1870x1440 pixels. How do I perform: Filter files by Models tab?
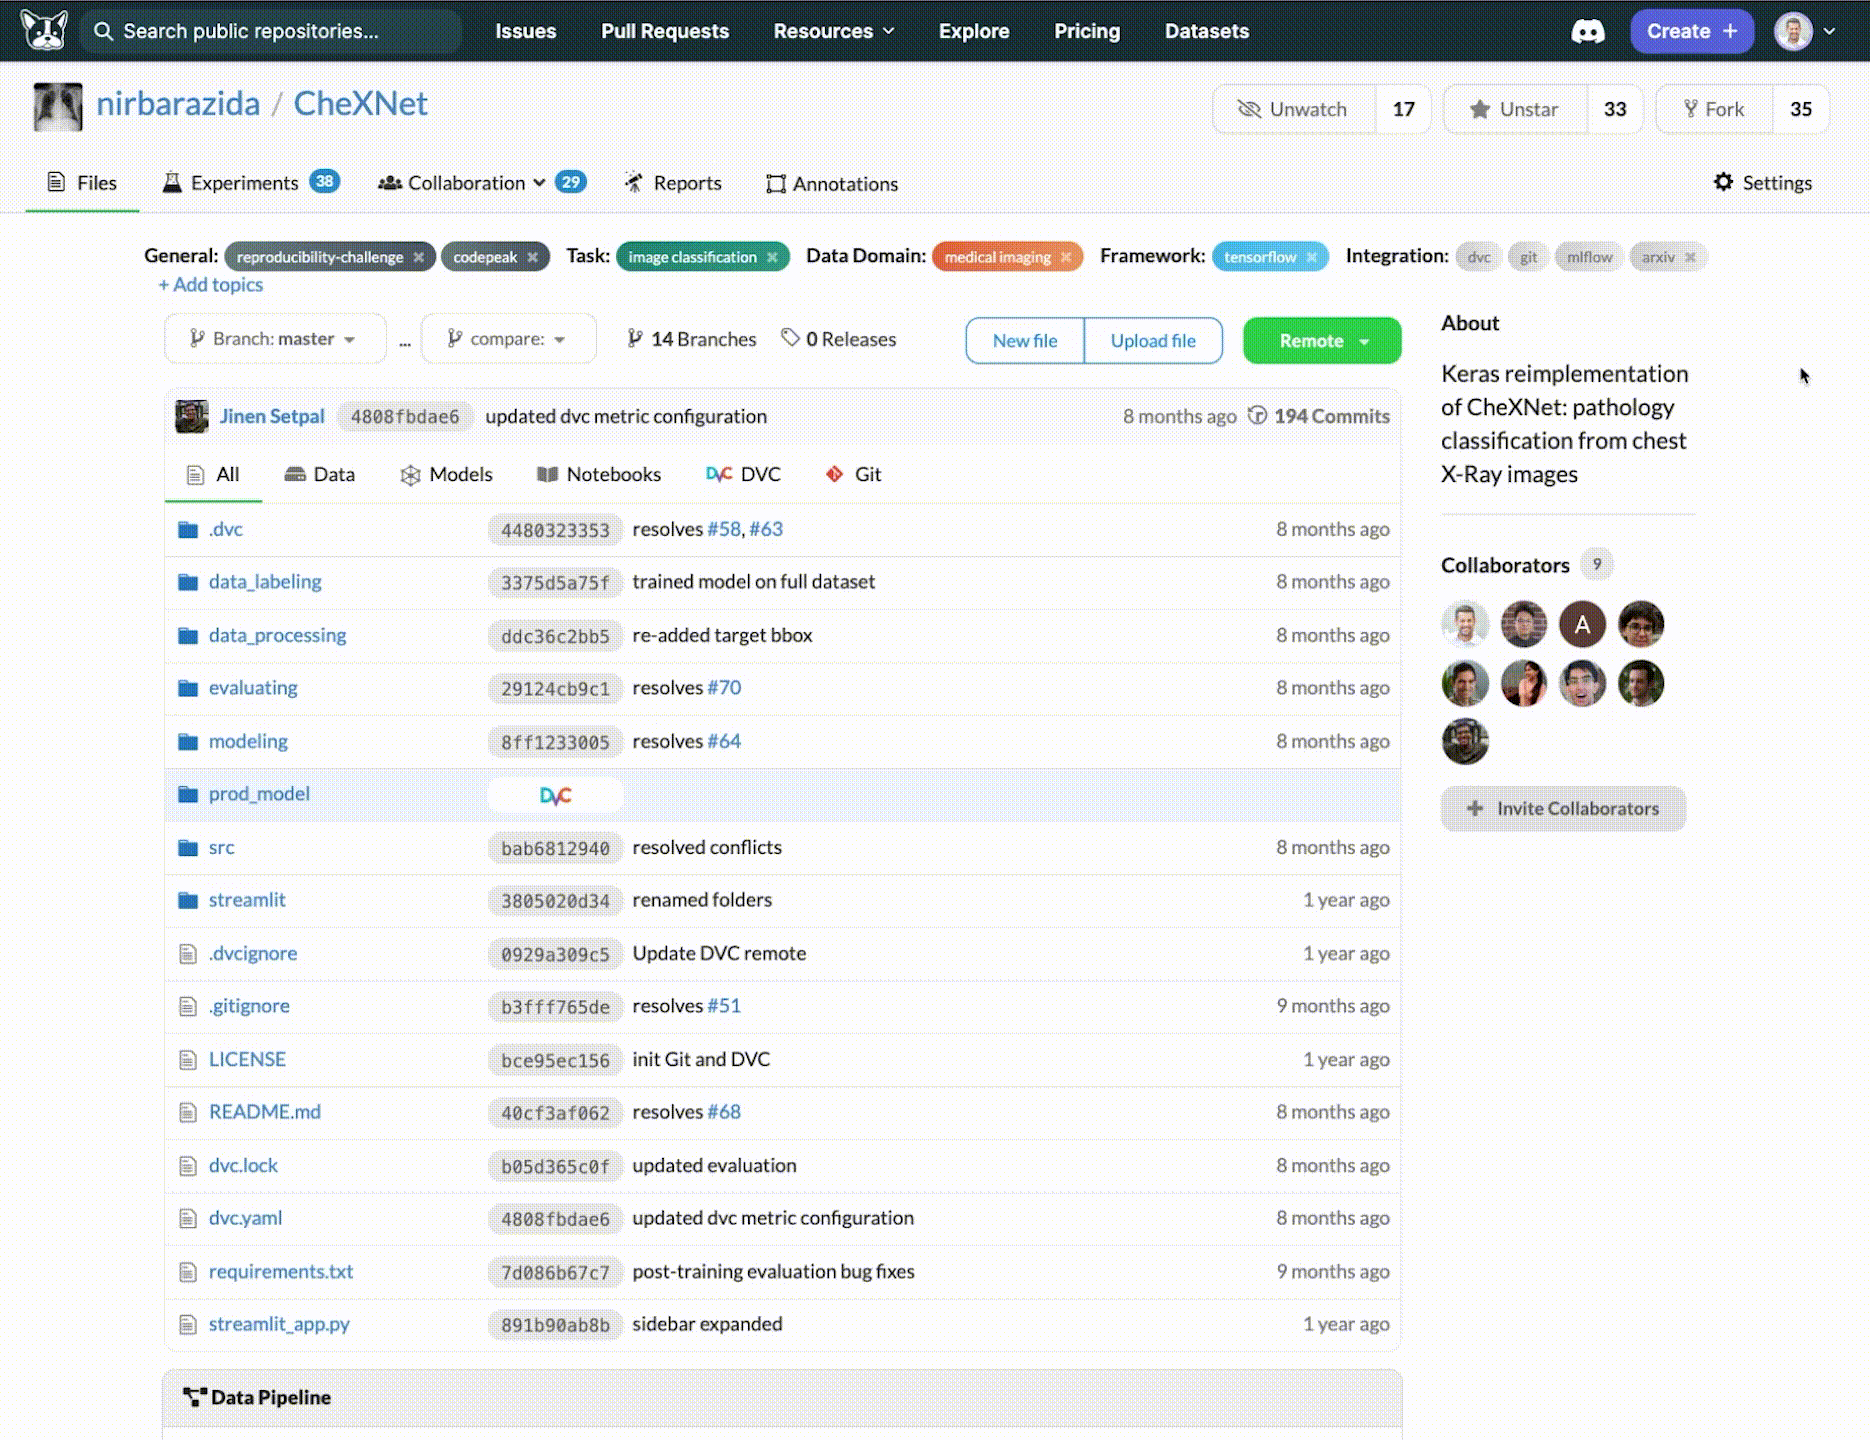446,474
